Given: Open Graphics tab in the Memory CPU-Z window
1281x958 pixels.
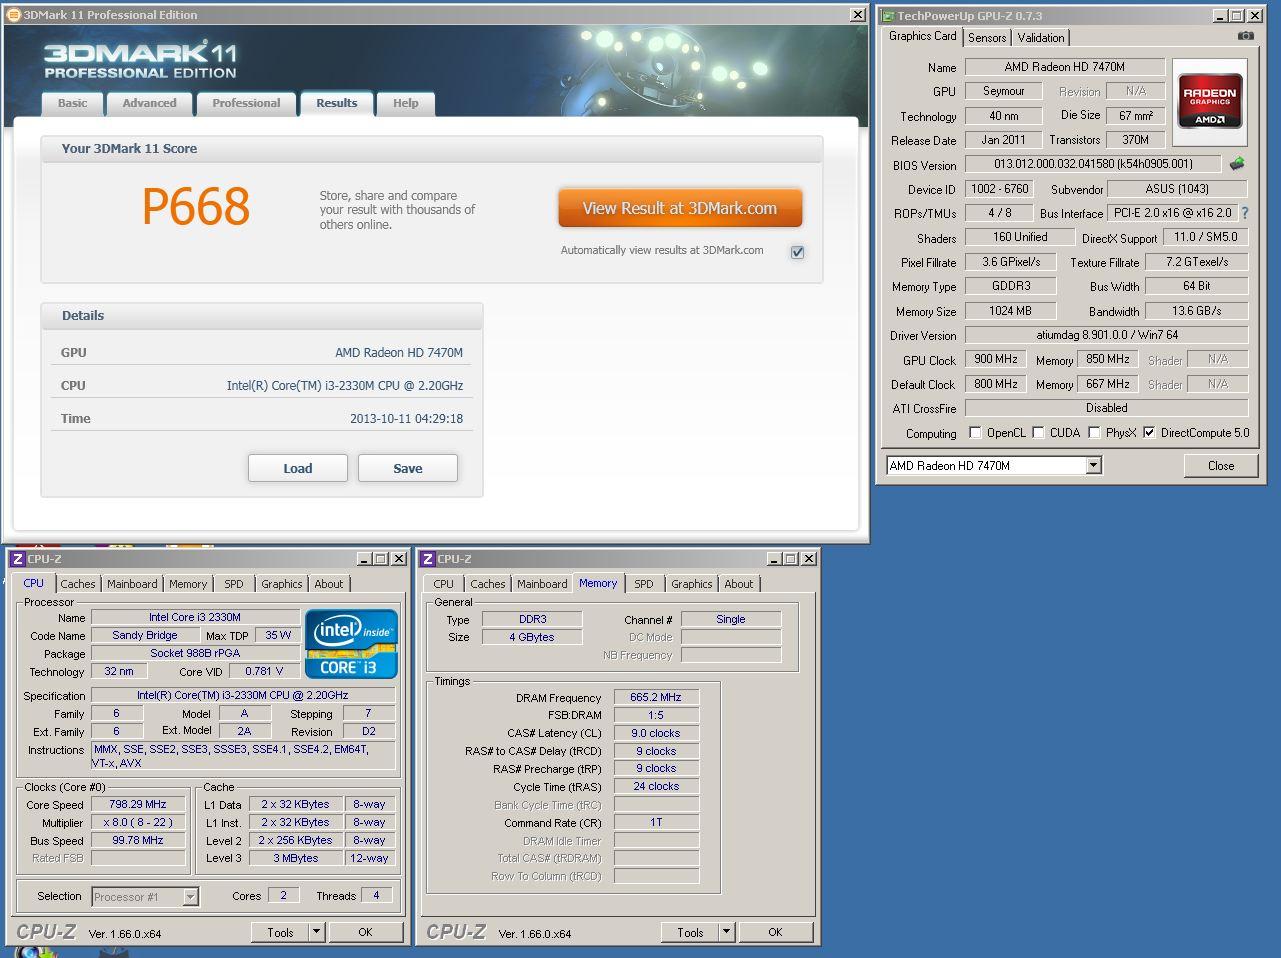Looking at the screenshot, I should tap(692, 584).
